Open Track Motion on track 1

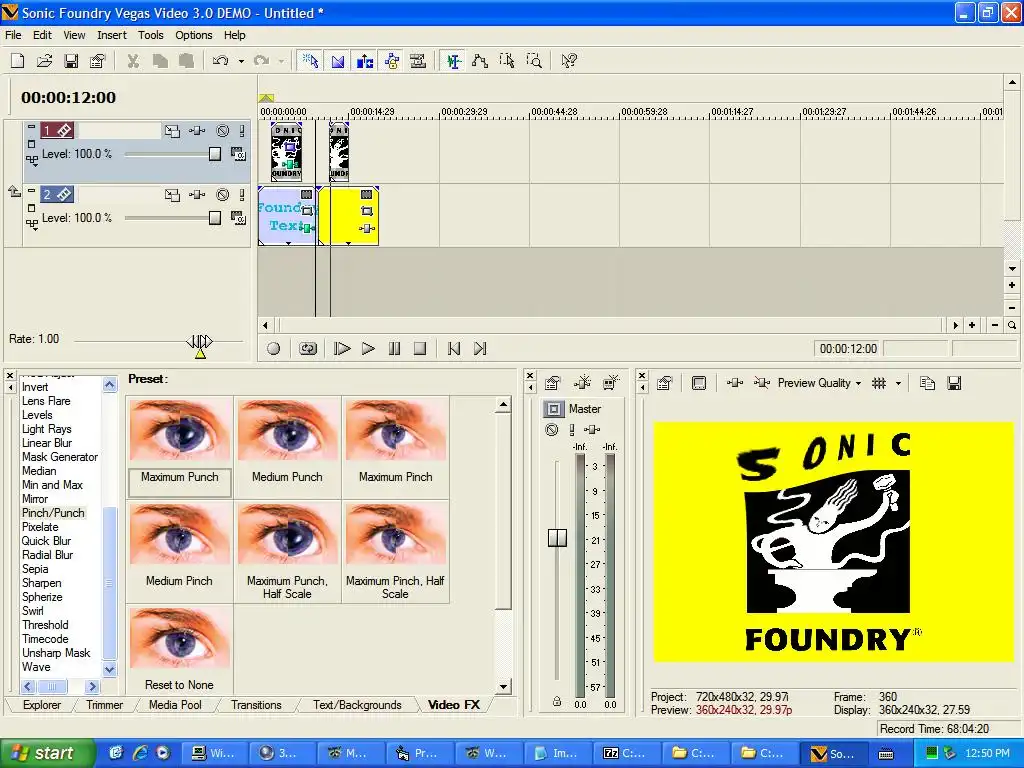[172, 131]
